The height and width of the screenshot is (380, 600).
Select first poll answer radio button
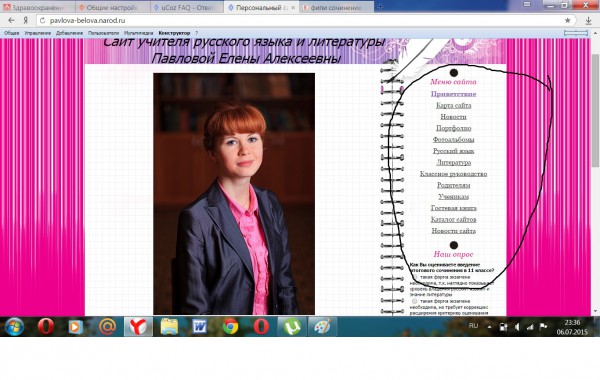415,277
